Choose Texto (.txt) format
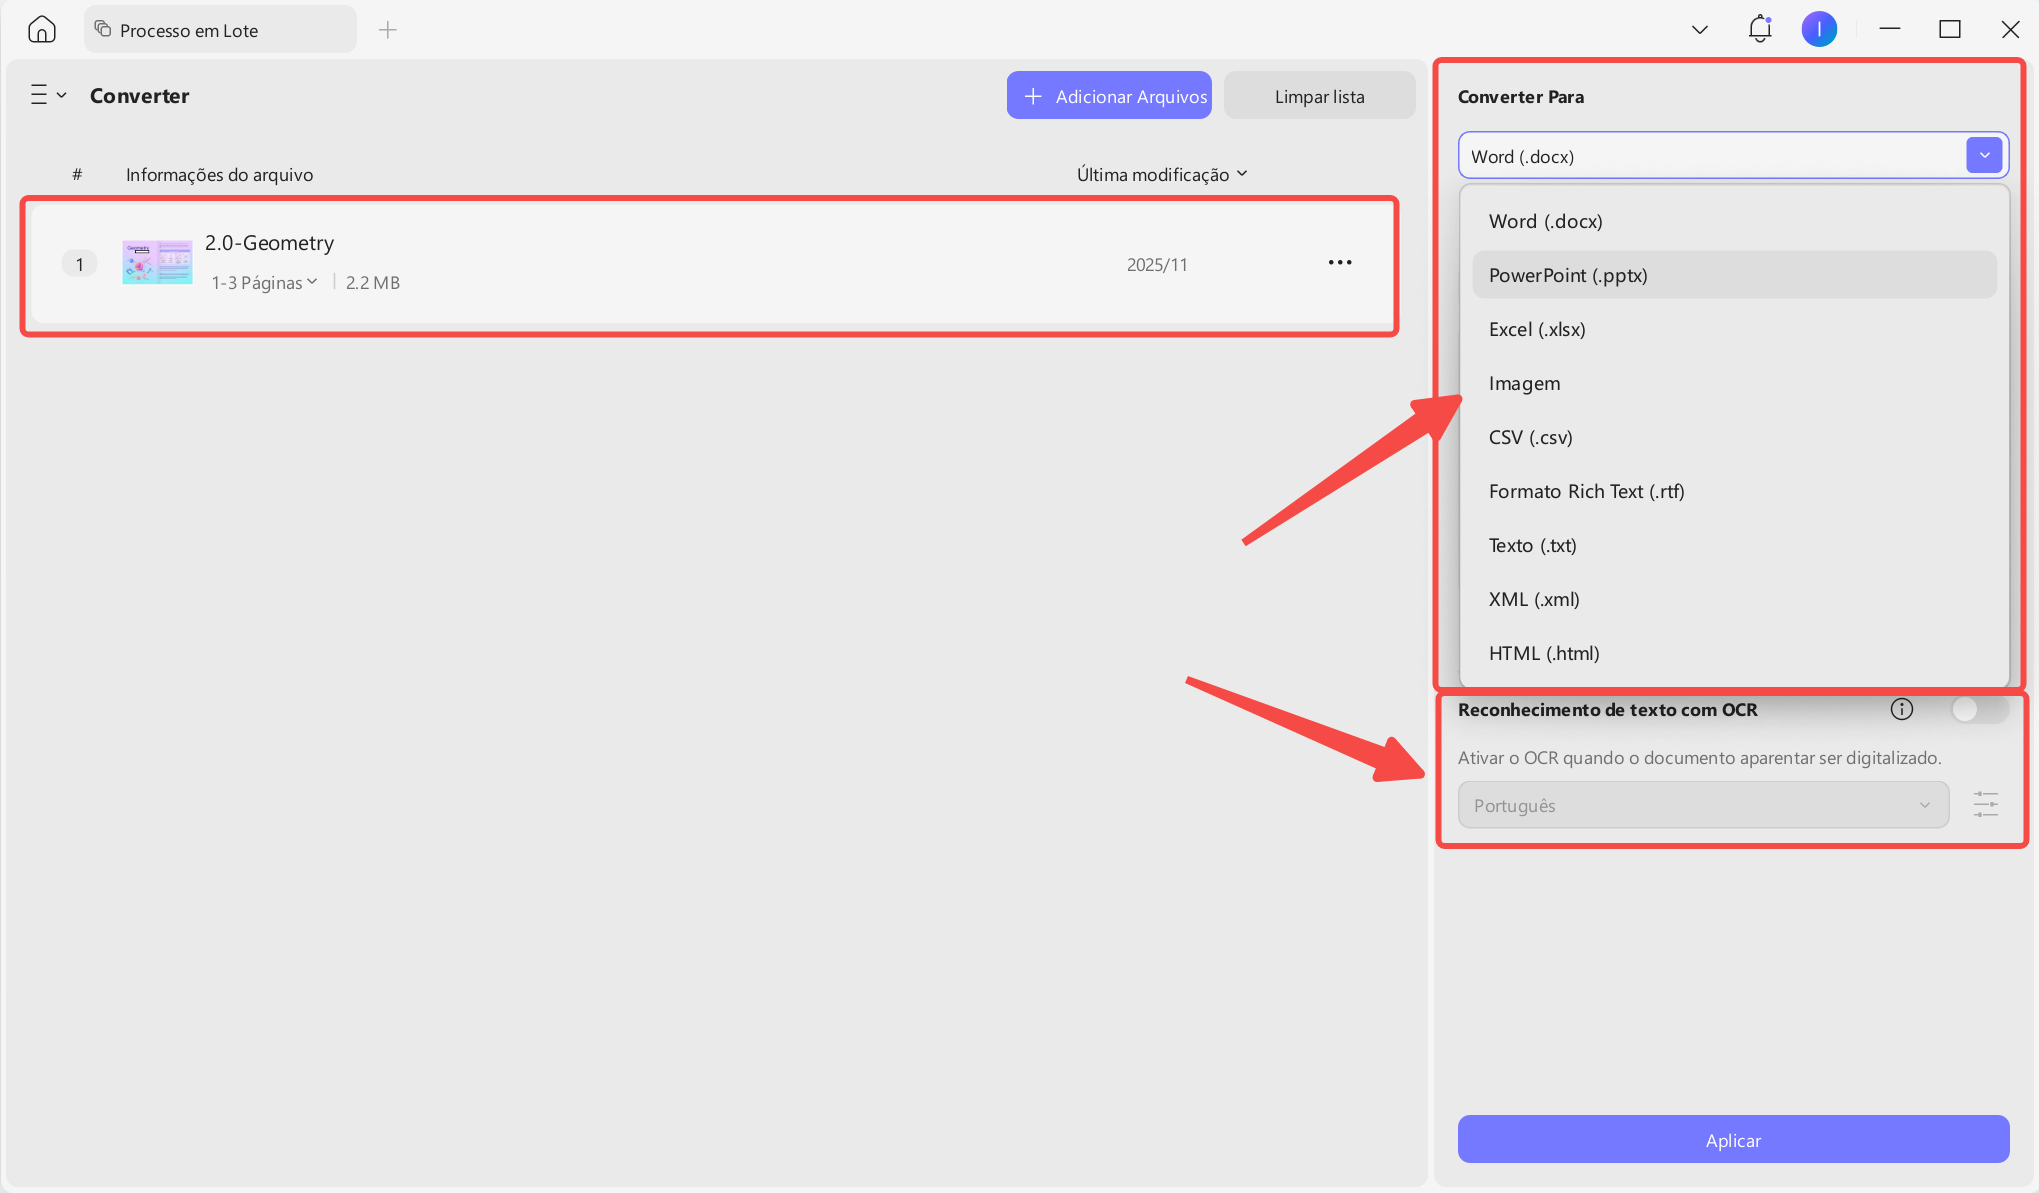 [1734, 545]
